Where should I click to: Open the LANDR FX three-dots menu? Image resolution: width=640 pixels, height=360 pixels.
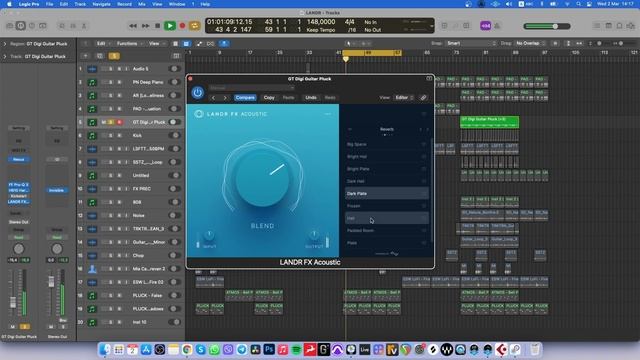click(x=328, y=114)
